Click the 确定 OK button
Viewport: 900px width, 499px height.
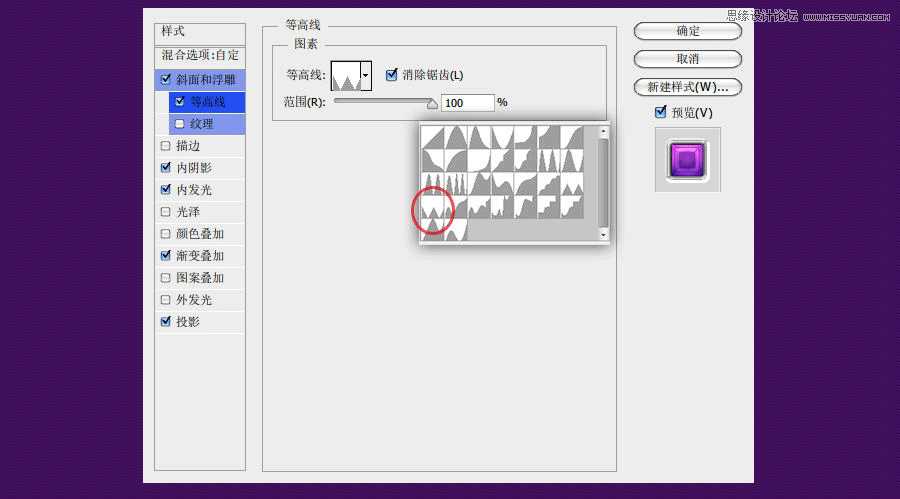(688, 31)
